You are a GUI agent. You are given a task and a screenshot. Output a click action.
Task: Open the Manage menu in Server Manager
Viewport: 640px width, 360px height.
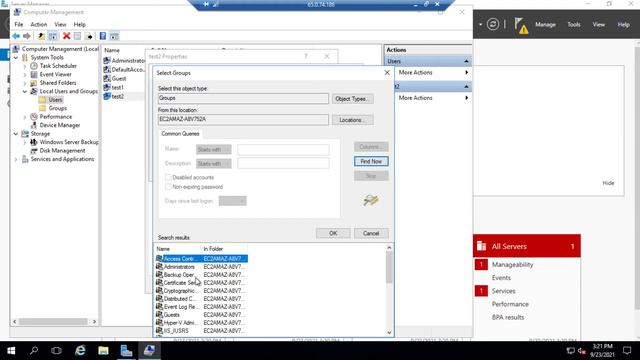545,24
